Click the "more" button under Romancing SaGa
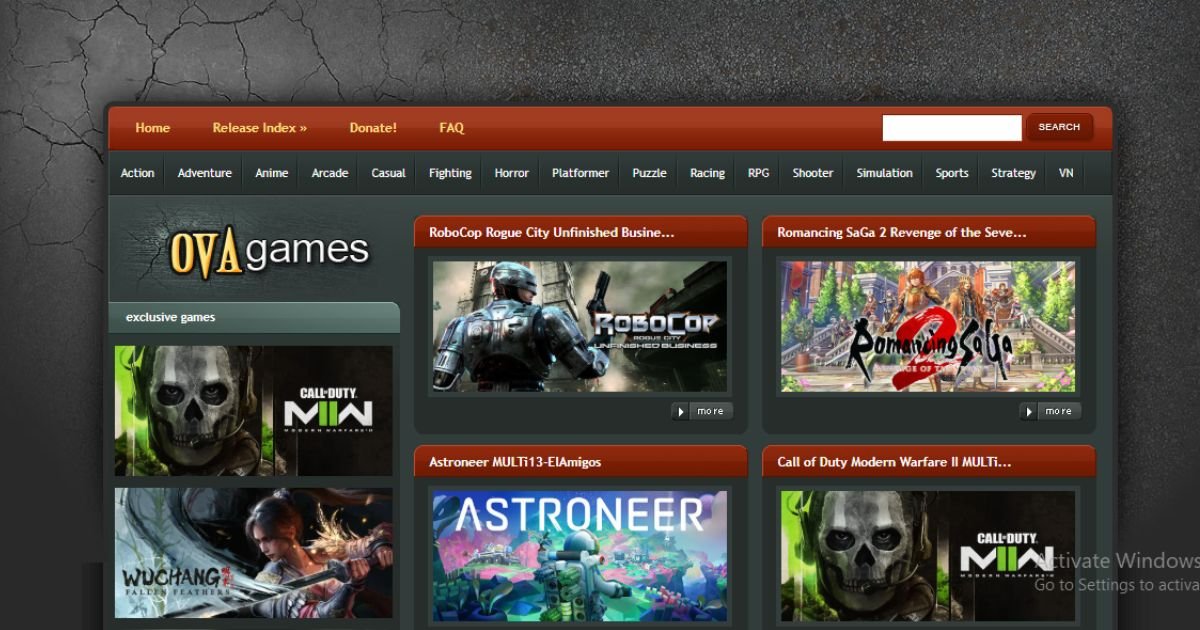Screen dimensions: 1200x630 [x=1050, y=411]
